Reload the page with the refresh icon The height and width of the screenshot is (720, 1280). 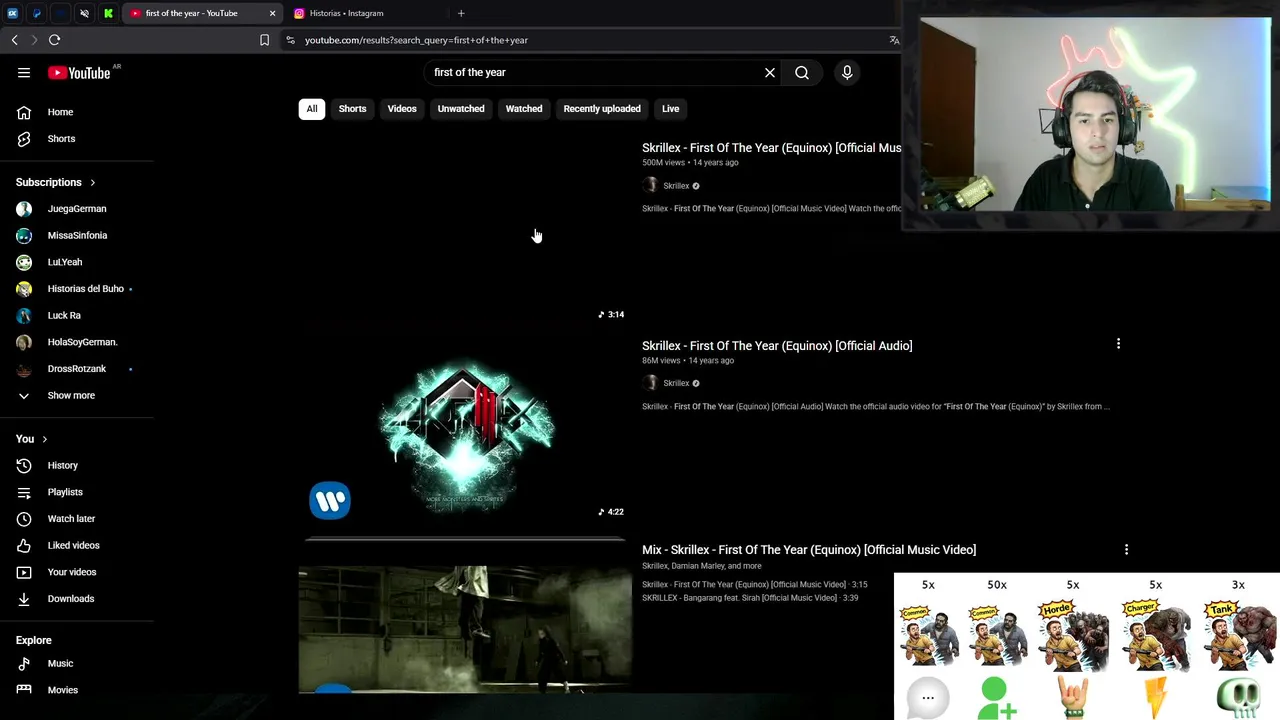pos(55,40)
